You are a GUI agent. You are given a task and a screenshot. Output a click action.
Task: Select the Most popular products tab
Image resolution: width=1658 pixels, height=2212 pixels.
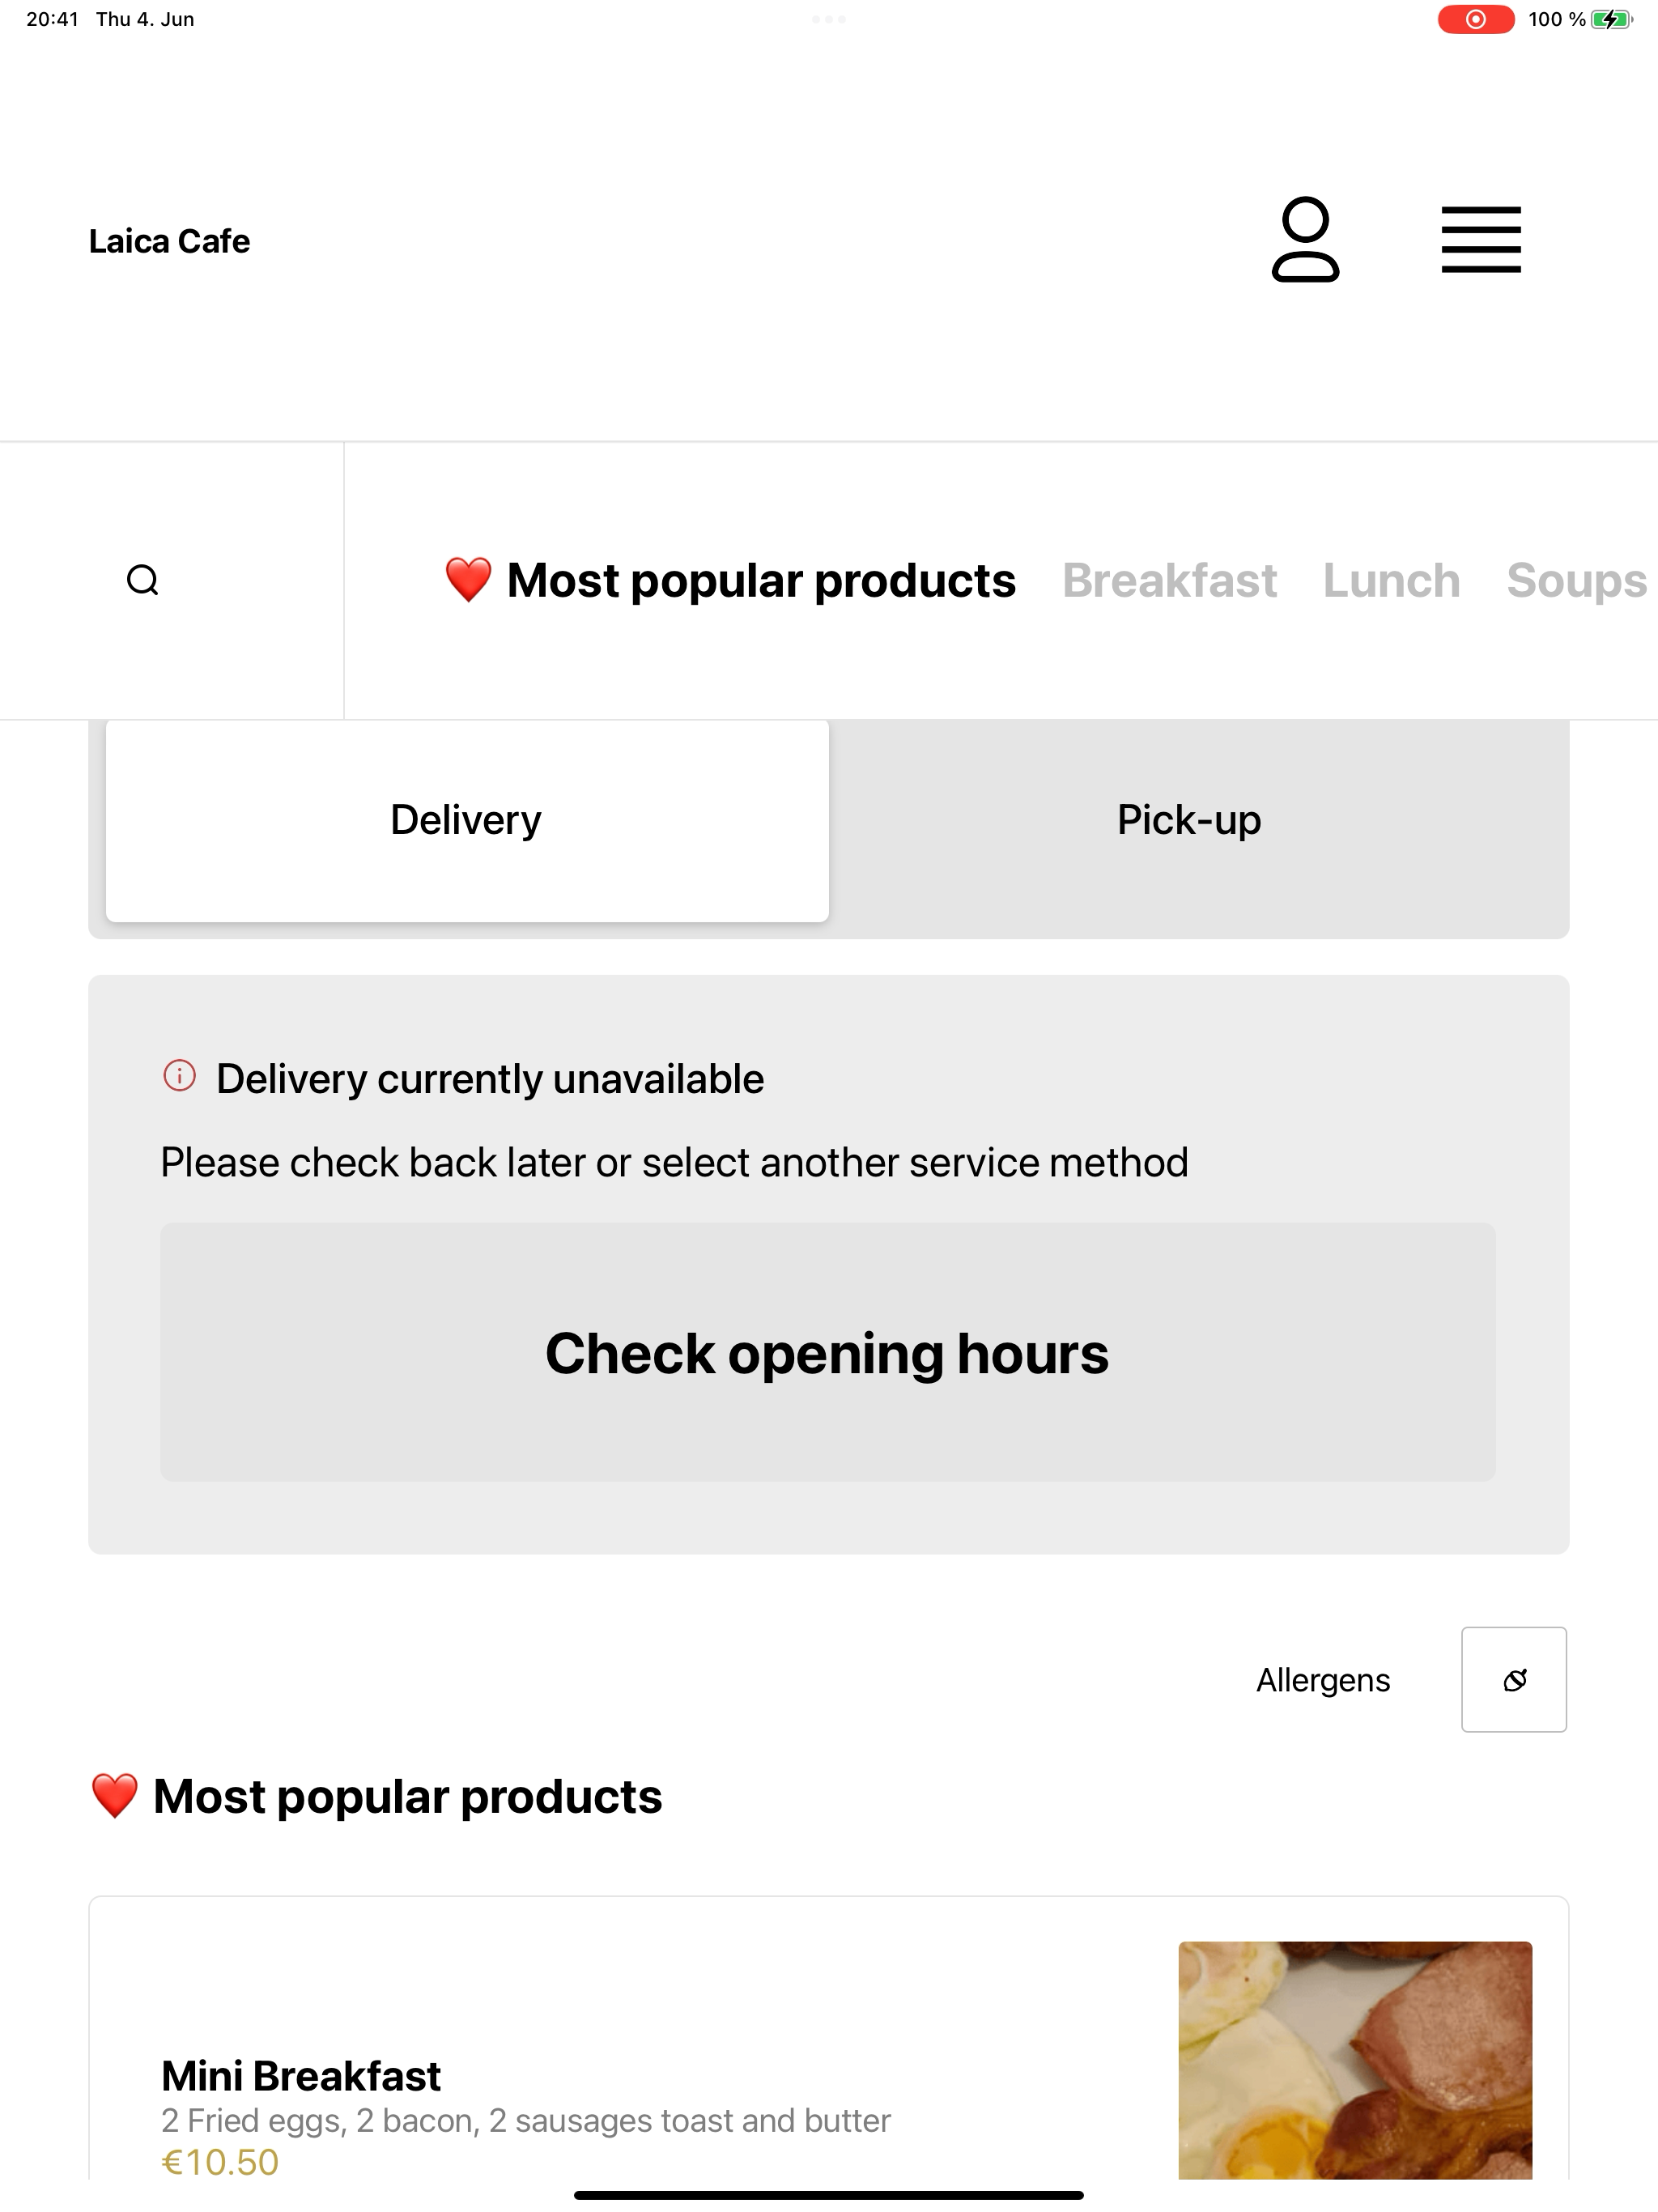point(731,581)
